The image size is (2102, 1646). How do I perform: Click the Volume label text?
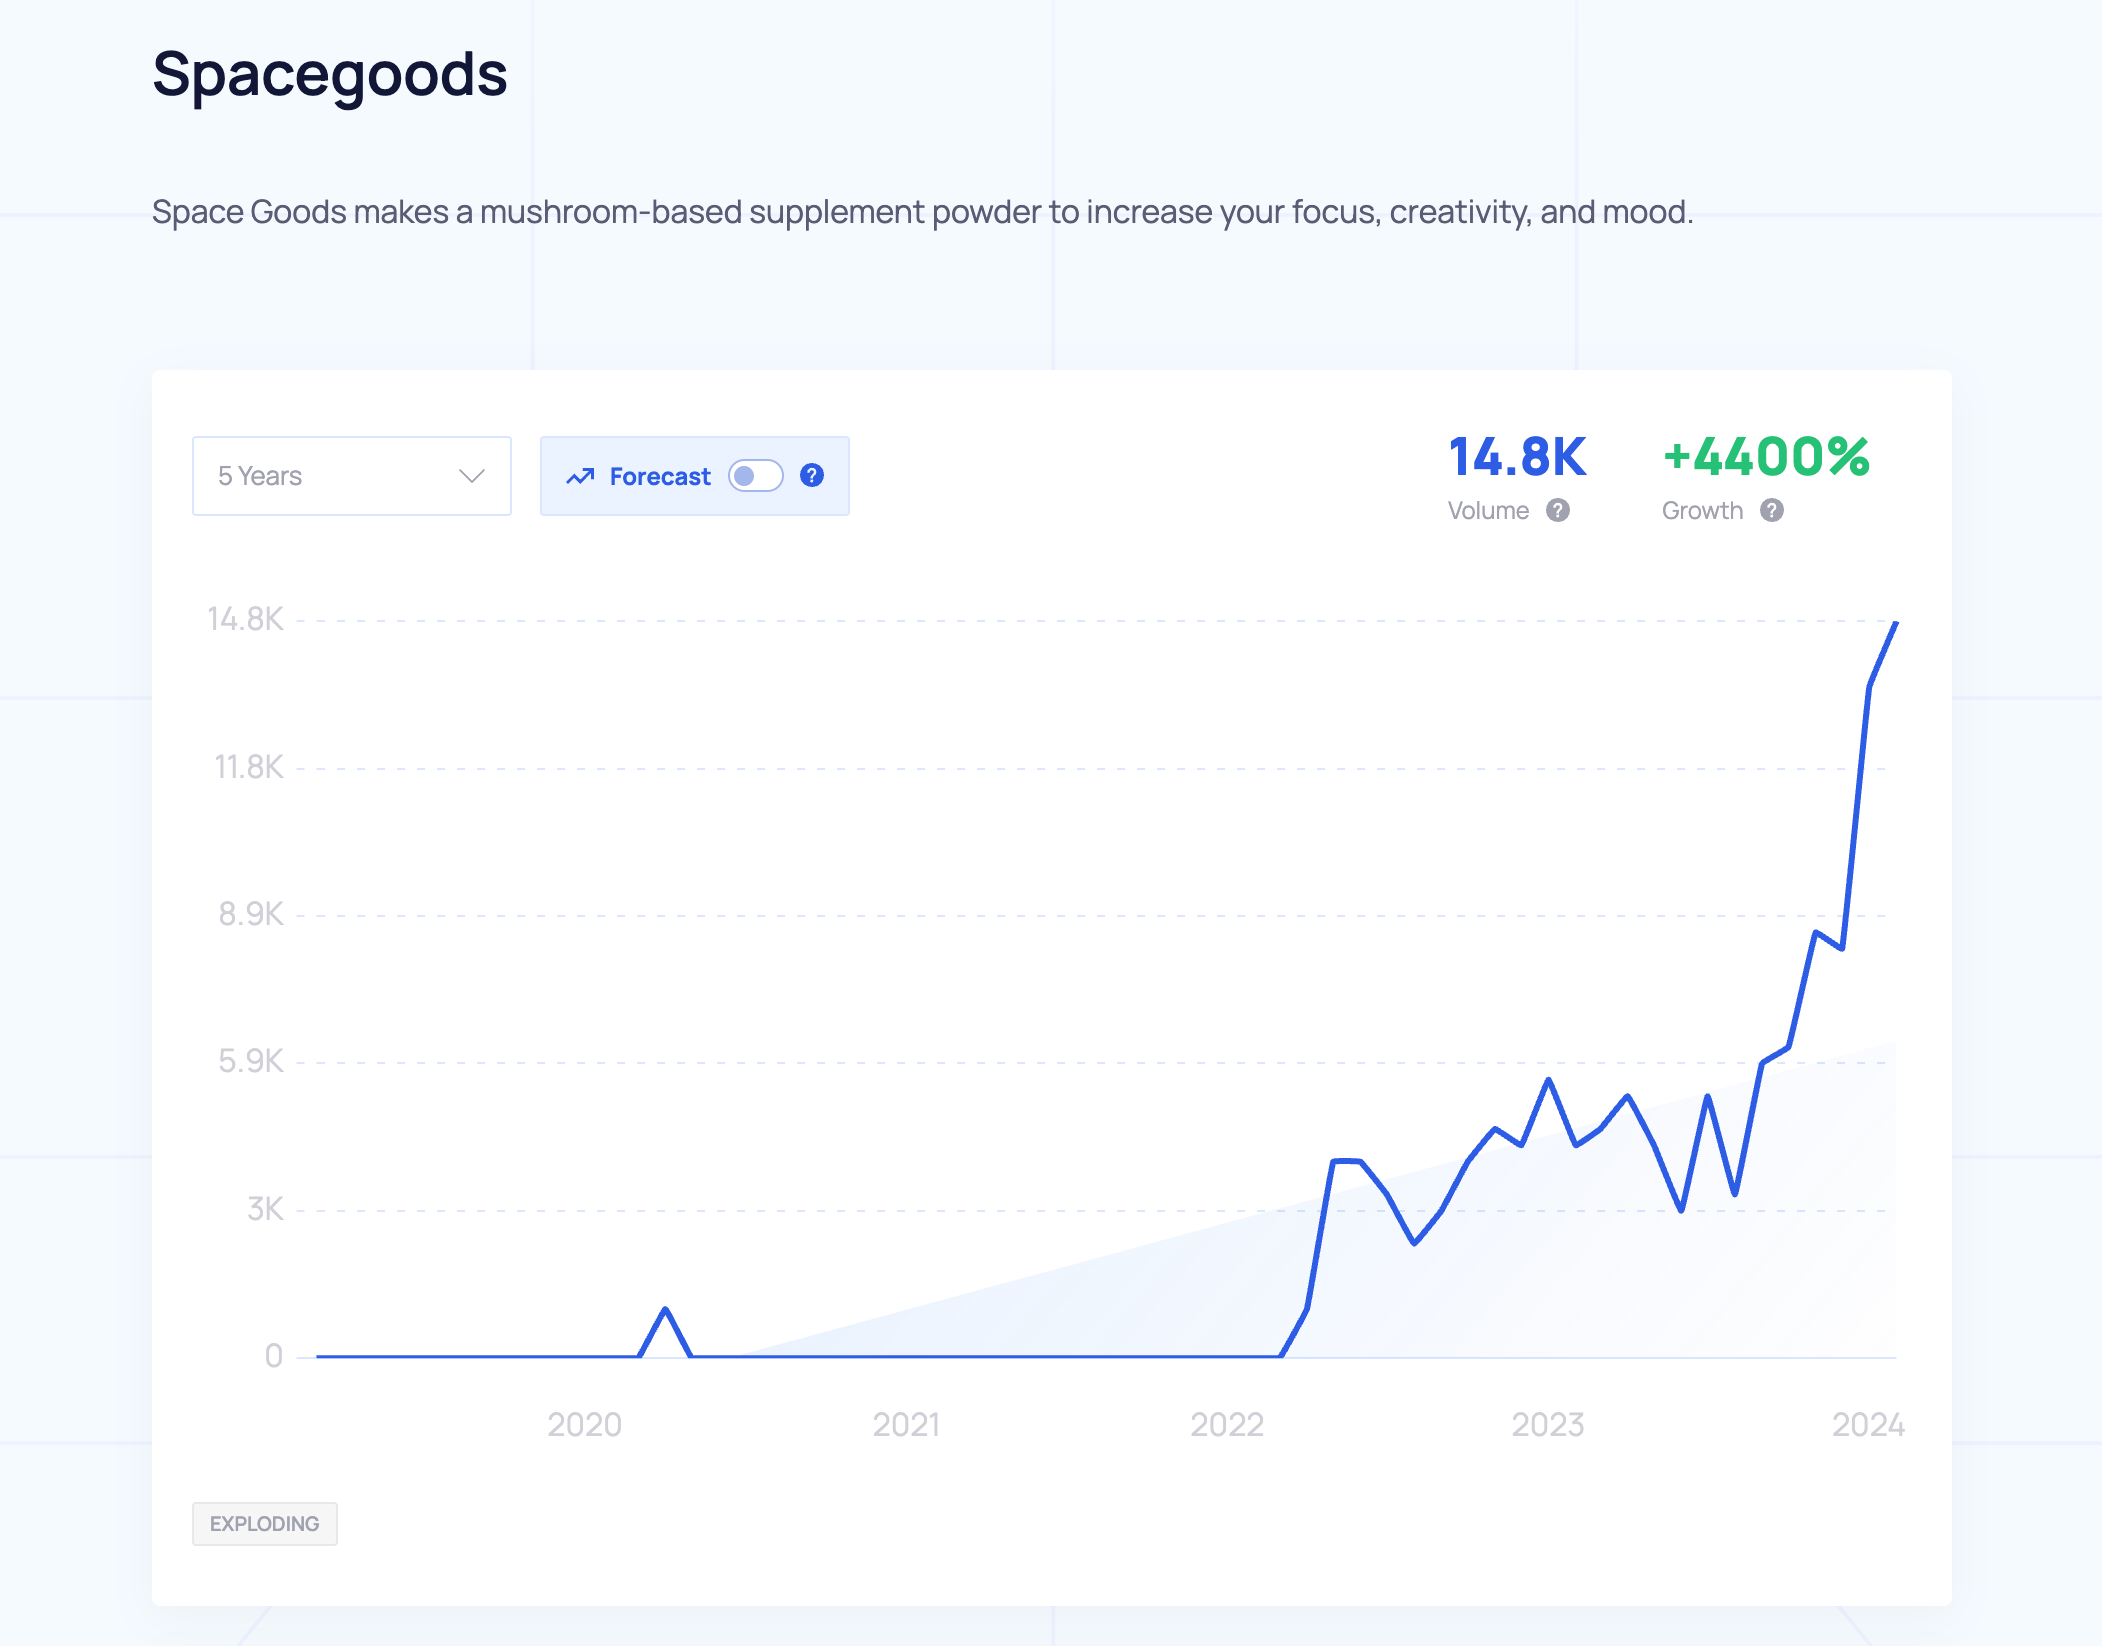pos(1488,511)
